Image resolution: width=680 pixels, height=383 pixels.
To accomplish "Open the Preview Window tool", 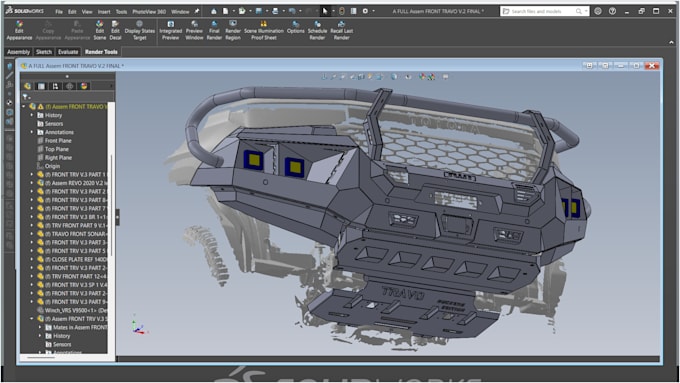I will pos(194,30).
